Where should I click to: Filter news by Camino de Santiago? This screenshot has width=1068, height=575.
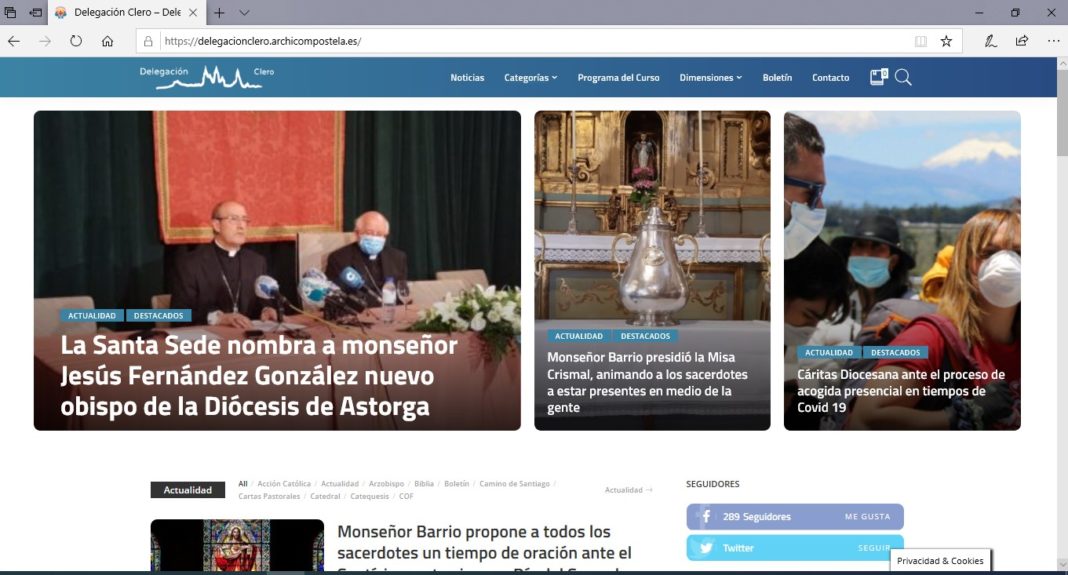click(514, 484)
